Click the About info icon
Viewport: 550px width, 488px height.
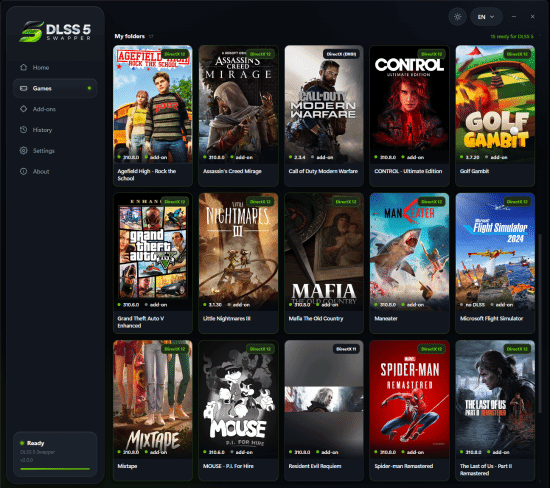[x=24, y=172]
